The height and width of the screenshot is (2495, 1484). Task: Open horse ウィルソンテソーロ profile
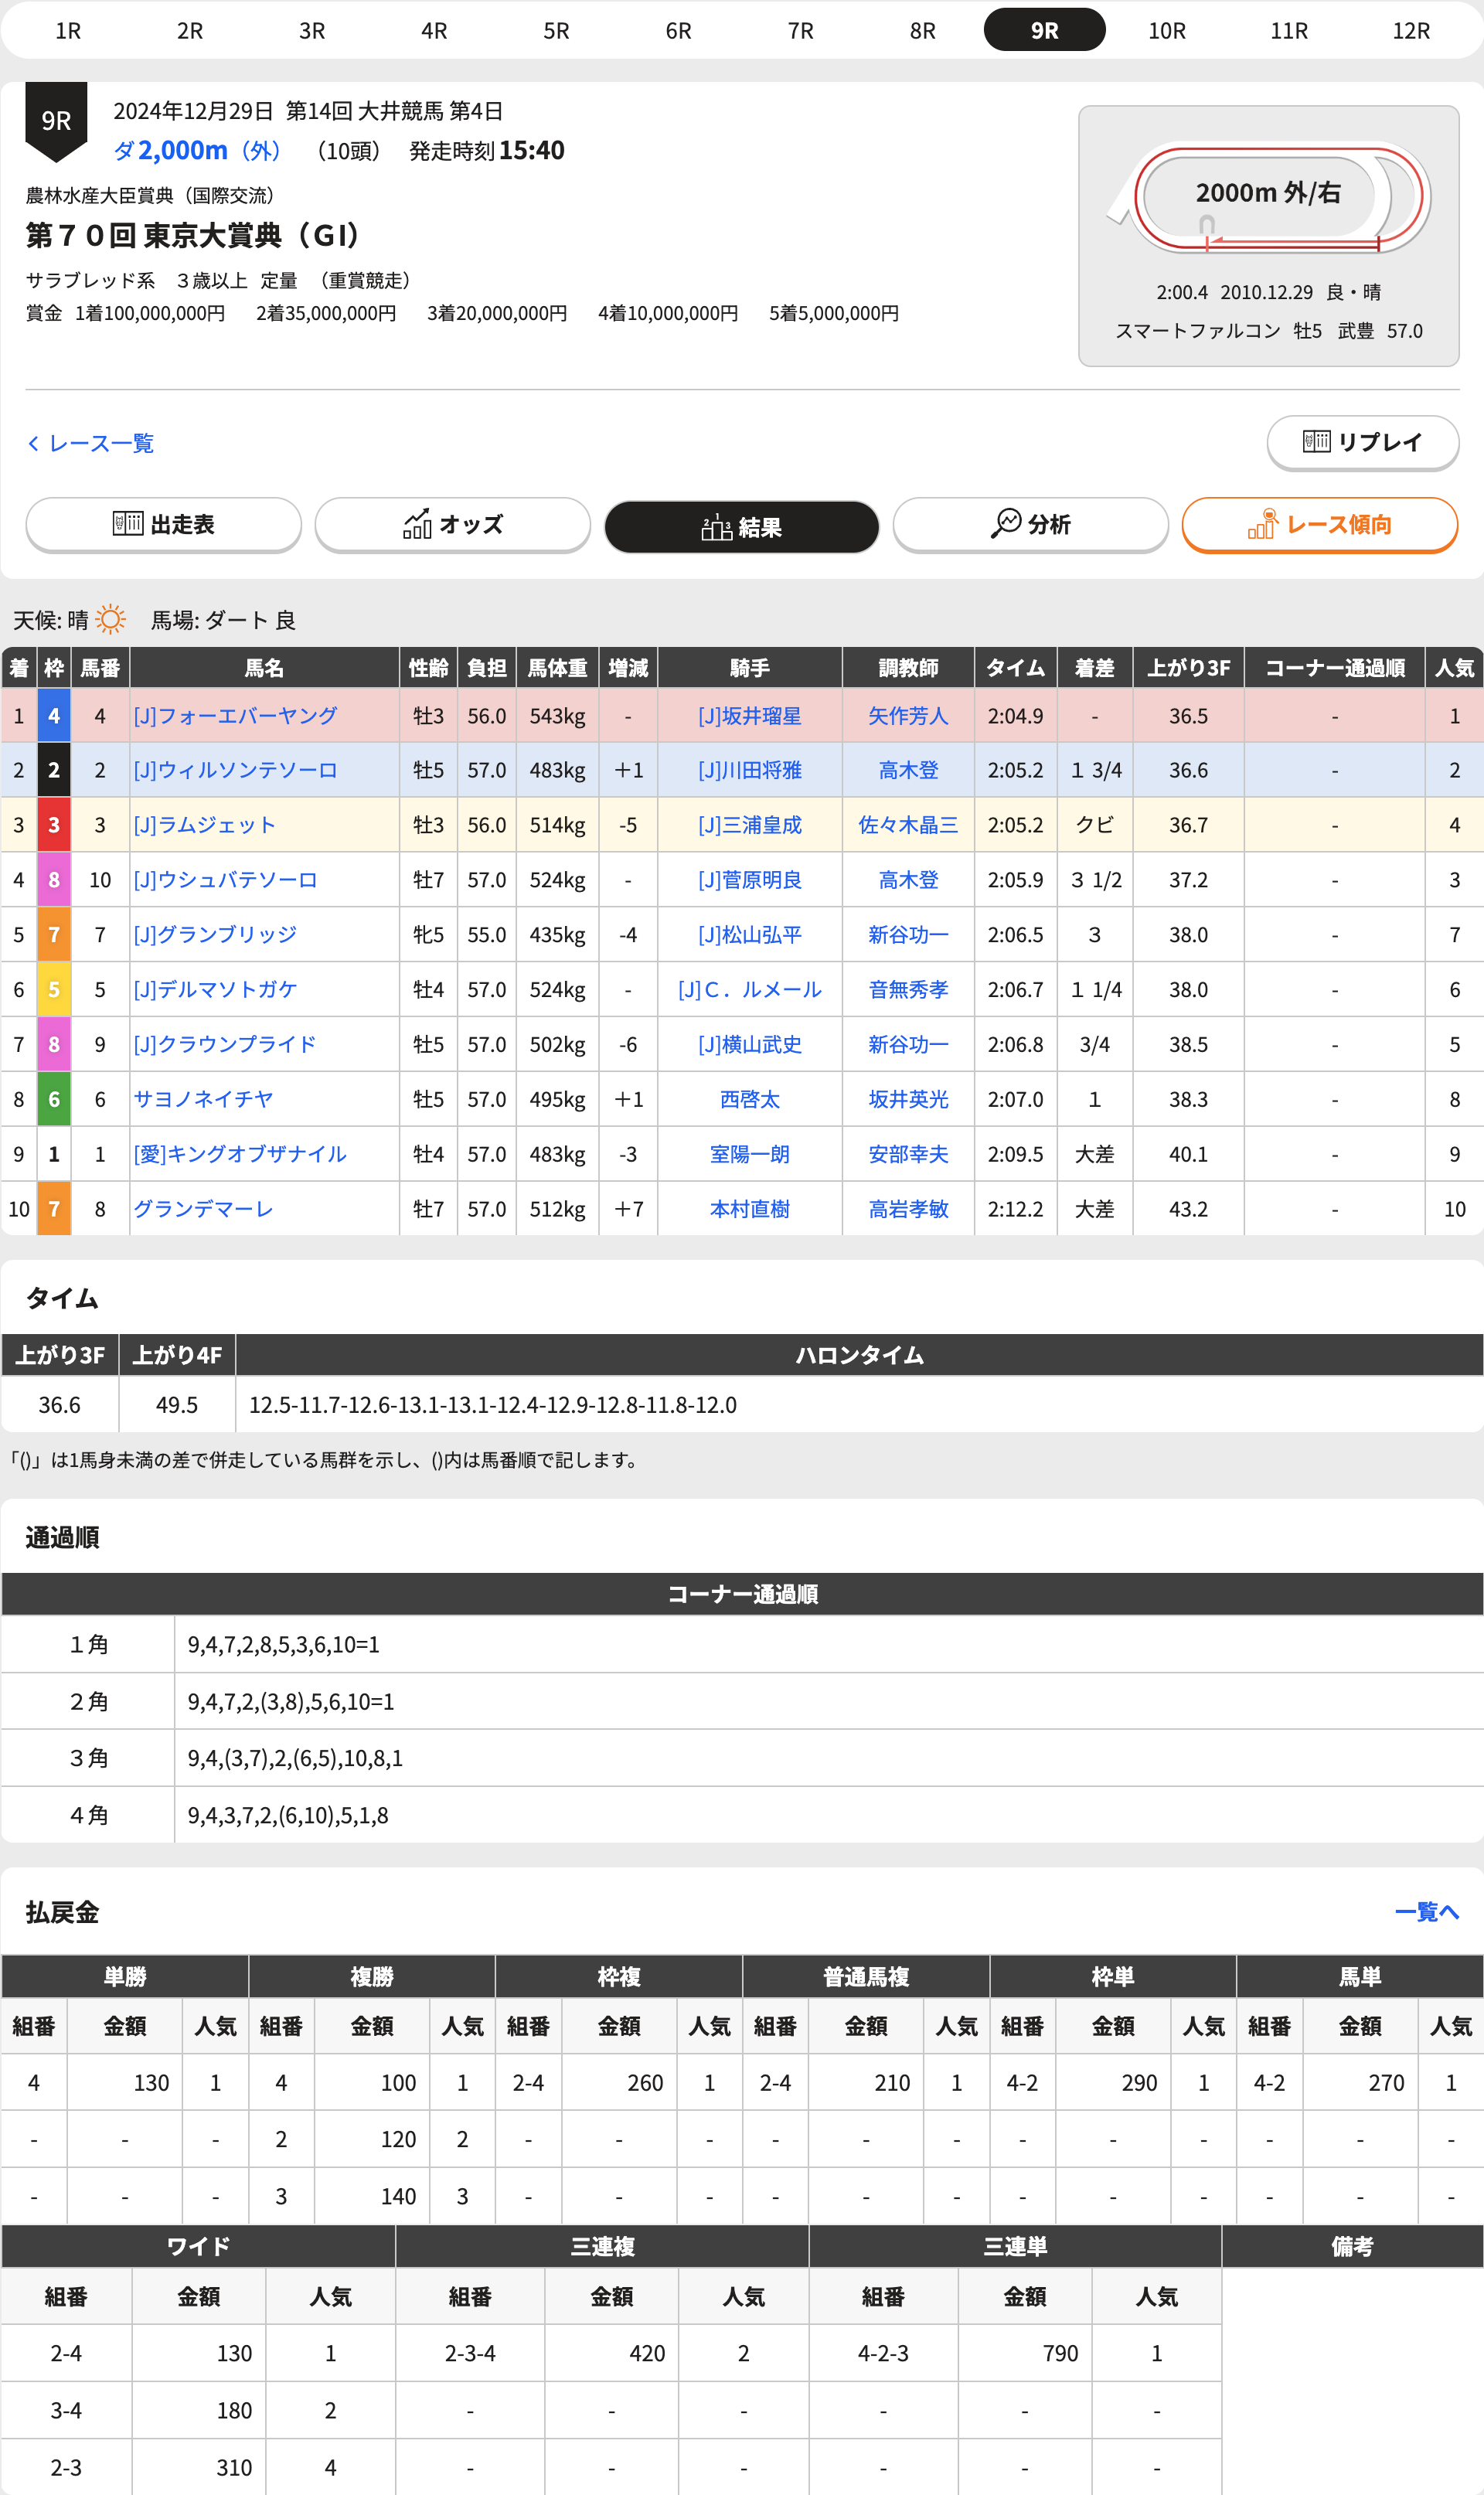coord(235,770)
